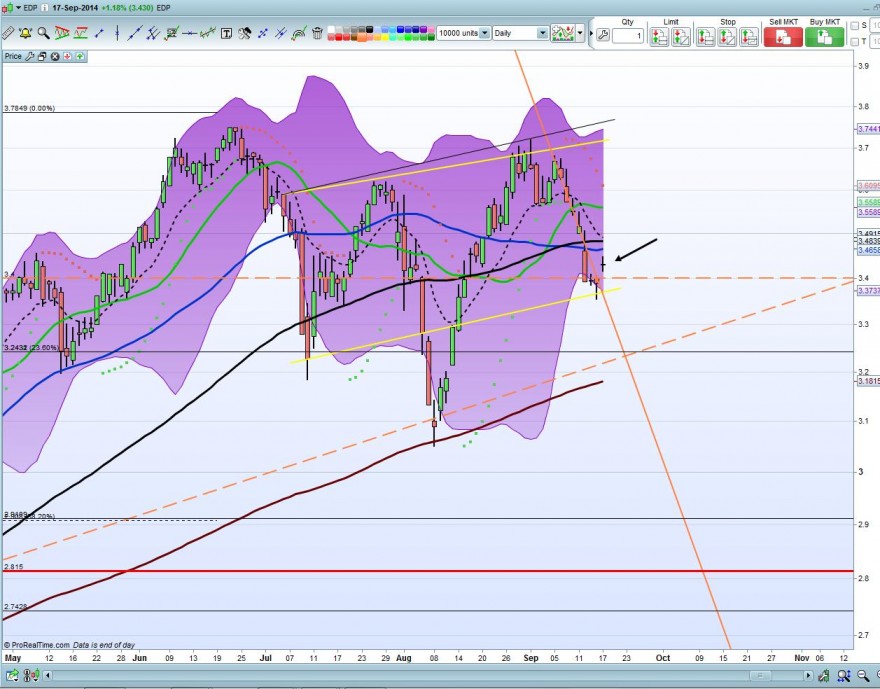
Task: Close the Price panel
Action: [55, 57]
